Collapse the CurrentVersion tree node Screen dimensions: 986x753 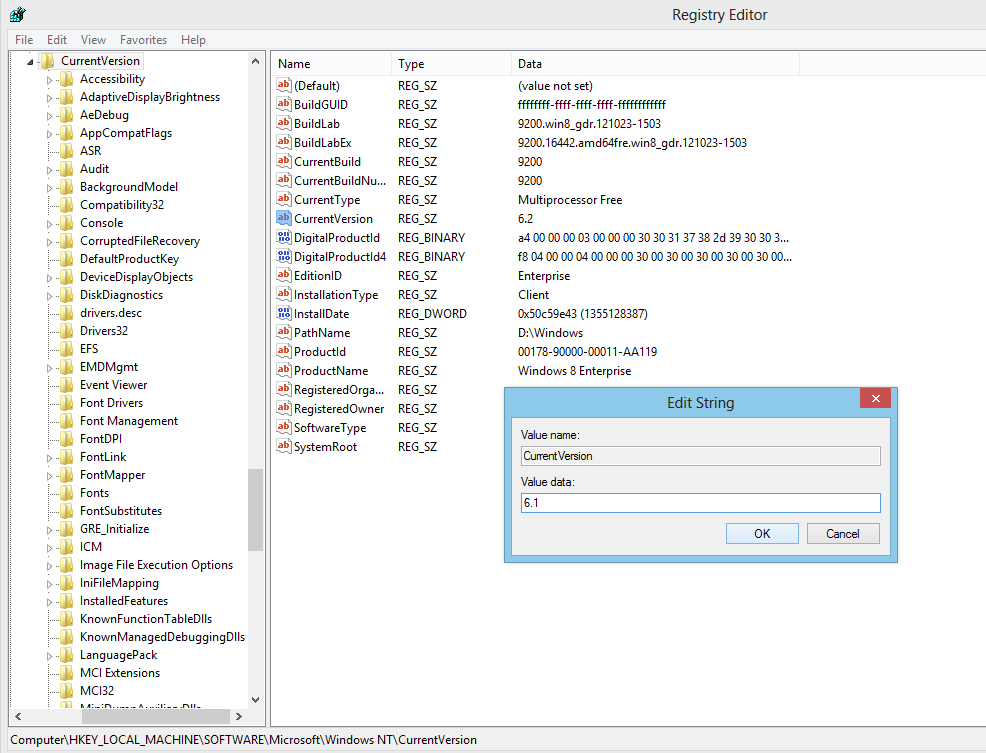[31, 62]
